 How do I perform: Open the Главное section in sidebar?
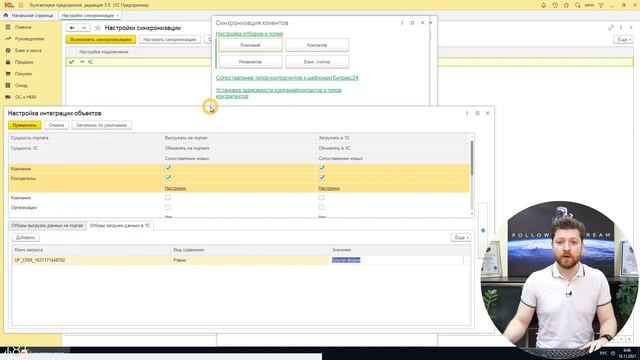23,27
